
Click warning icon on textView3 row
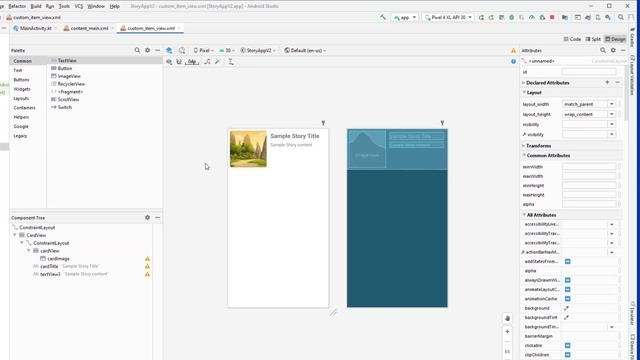(x=147, y=274)
